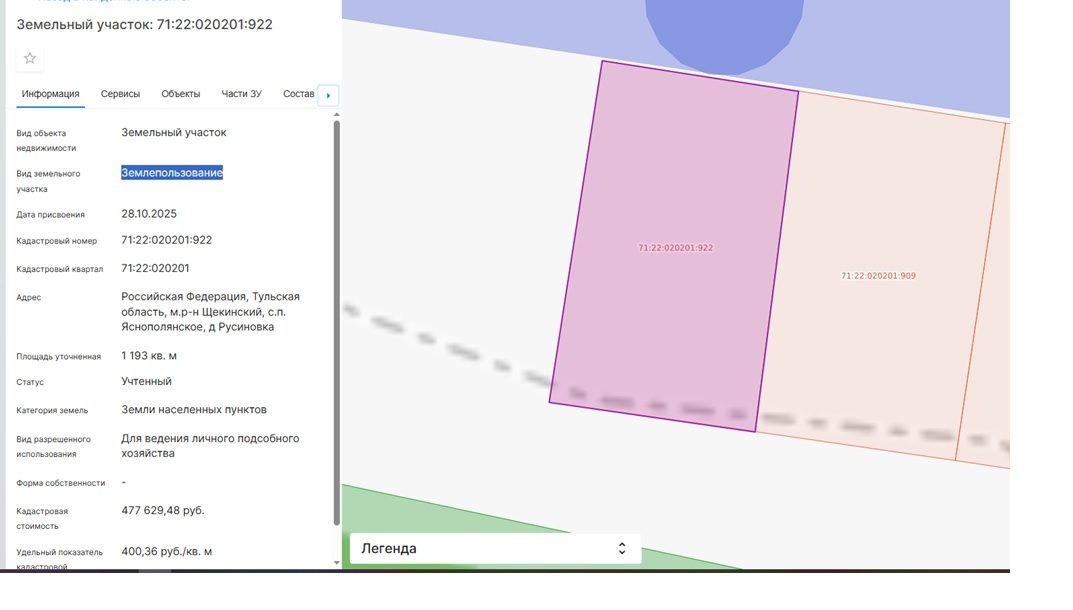Click status value Учтенный
1073x610 pixels.
tap(146, 381)
